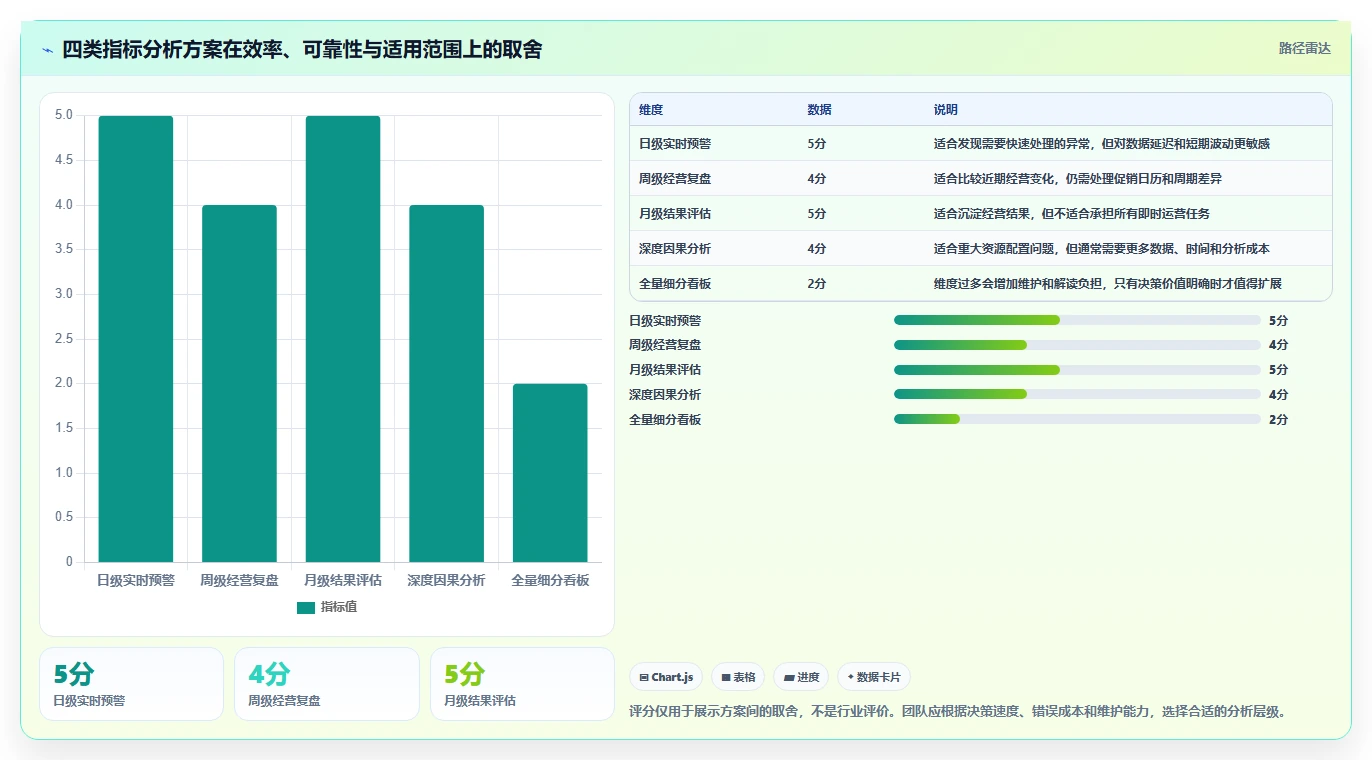Click the 全量细分看板 x-axis label under the chart
Screen dimensions: 1372x760
(550, 581)
